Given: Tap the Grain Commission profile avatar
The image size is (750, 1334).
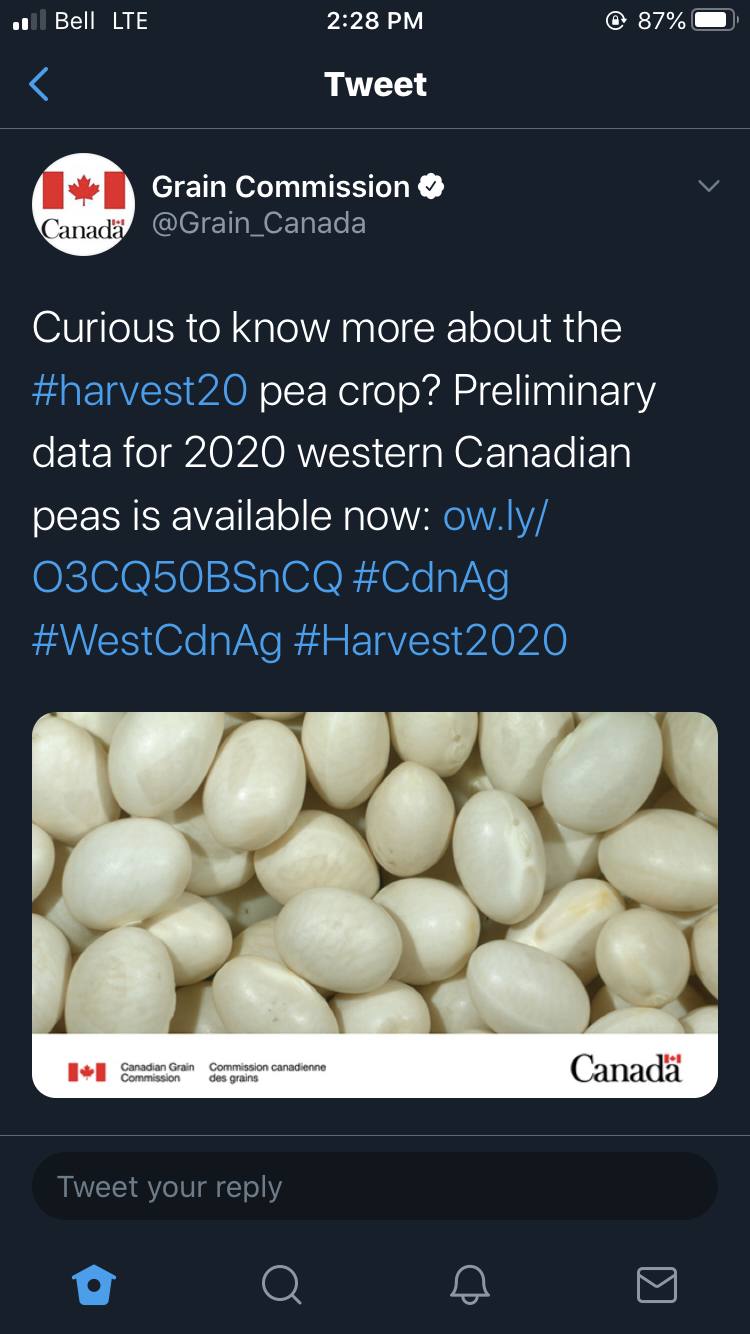Looking at the screenshot, I should 84,204.
